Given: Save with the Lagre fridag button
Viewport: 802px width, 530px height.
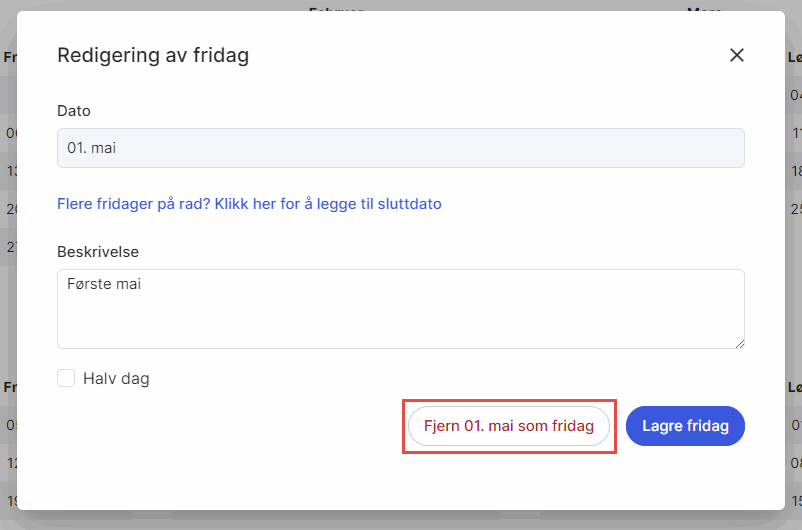Looking at the screenshot, I should tap(685, 426).
